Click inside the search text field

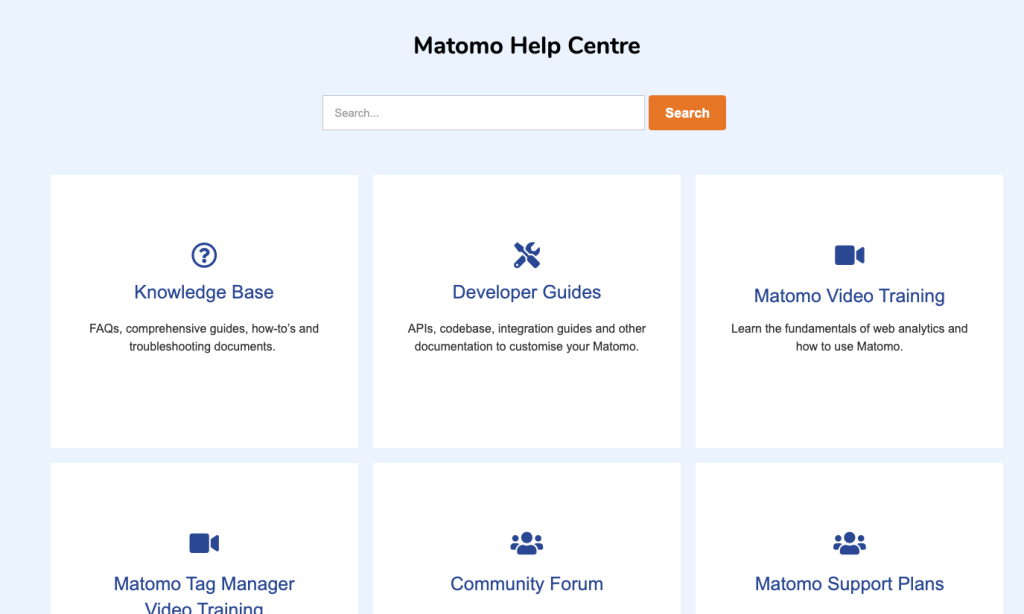483,112
